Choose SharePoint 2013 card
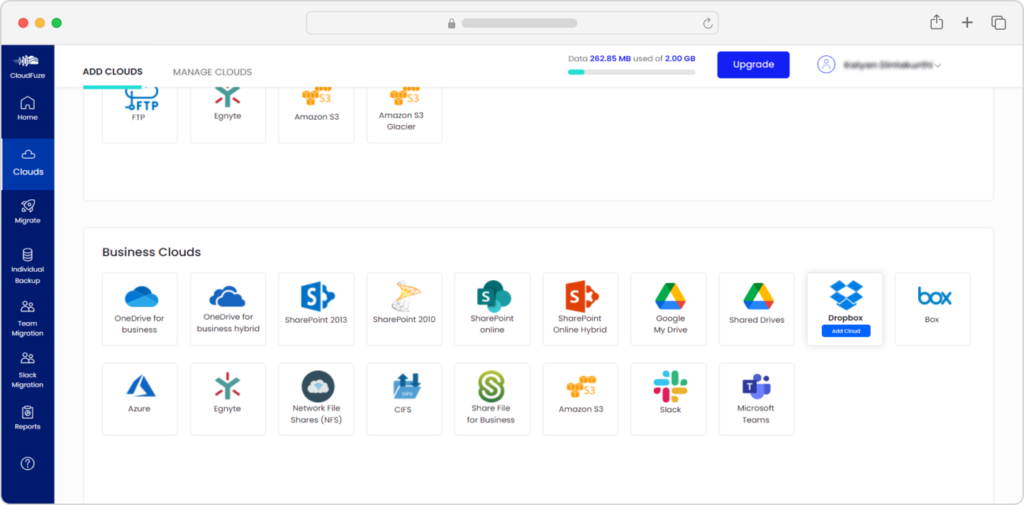This screenshot has height=505, width=1024. tap(316, 309)
